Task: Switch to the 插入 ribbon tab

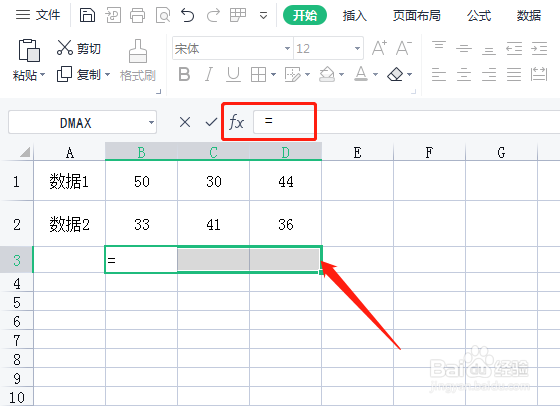Action: (x=354, y=15)
